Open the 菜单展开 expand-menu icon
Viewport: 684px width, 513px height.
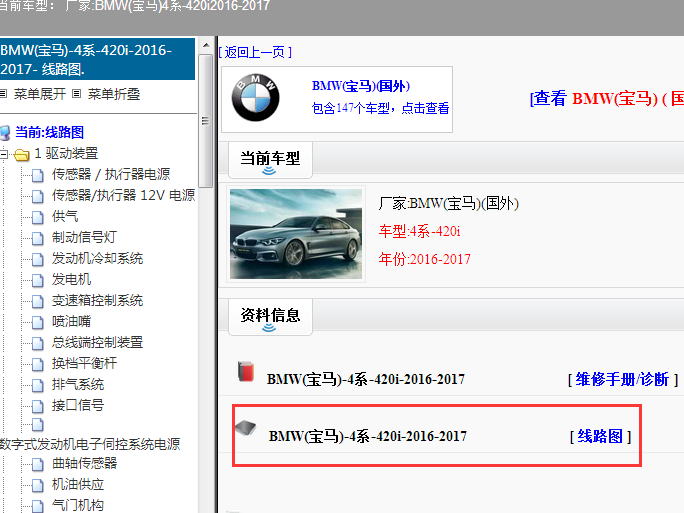(x=3, y=94)
